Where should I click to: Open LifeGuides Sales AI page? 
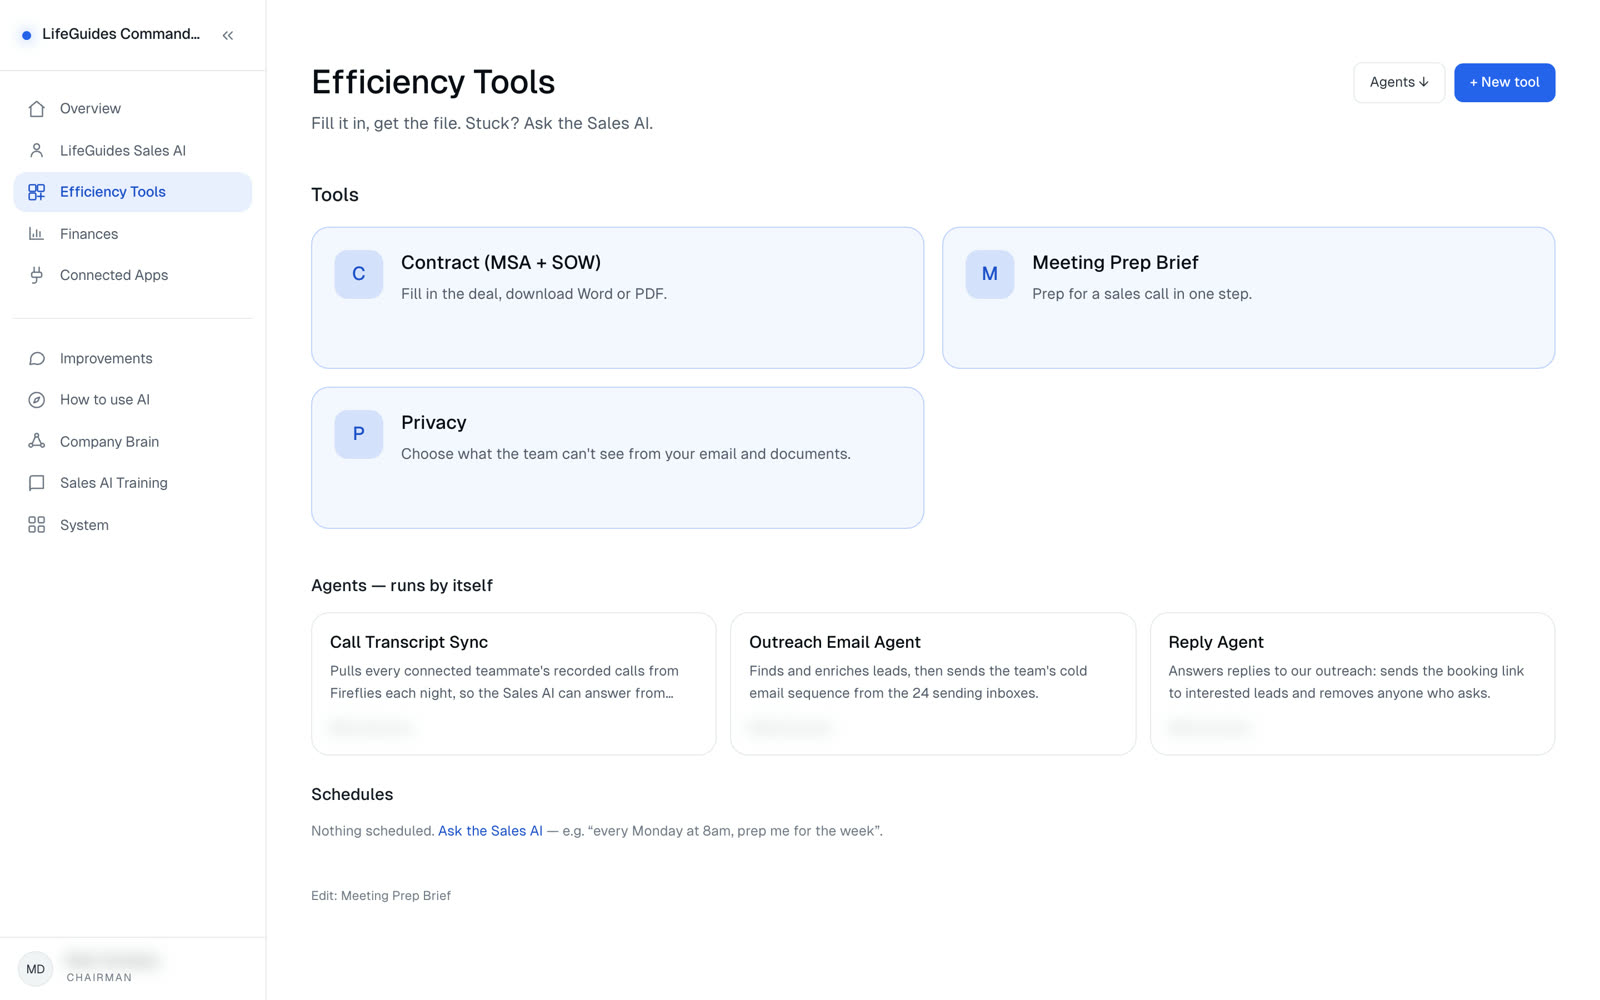pyautogui.click(x=132, y=150)
